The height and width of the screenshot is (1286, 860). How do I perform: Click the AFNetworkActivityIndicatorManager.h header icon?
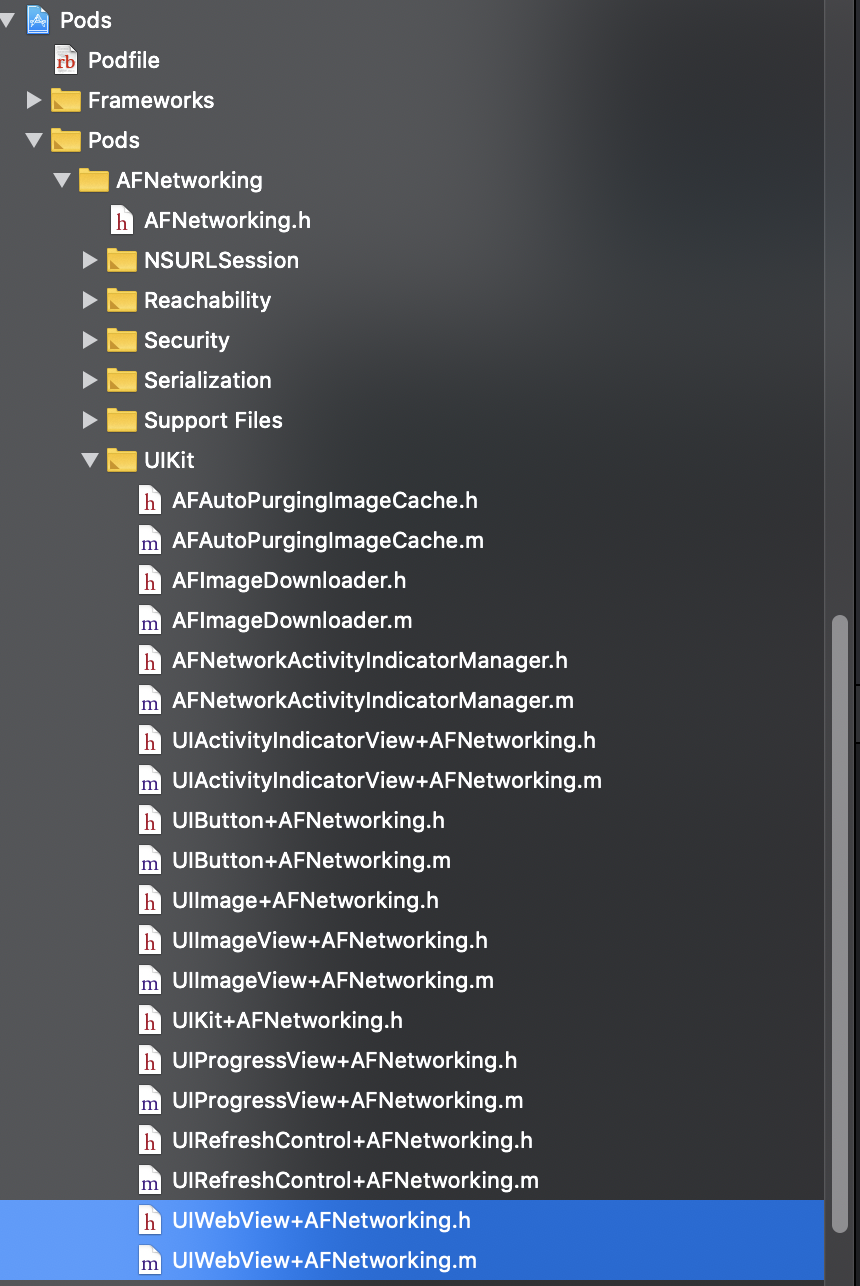pos(150,660)
